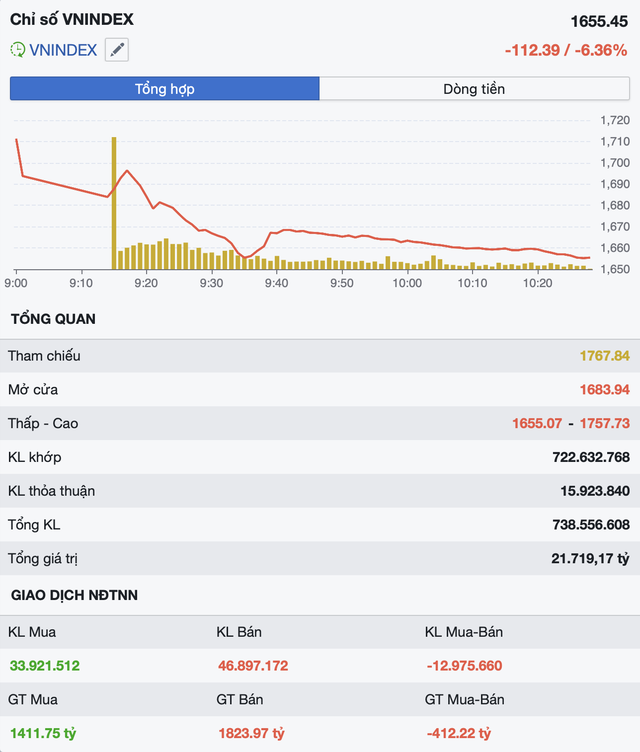This screenshot has height=752, width=640.
Task: Click the index price 1655.45
Action: tap(599, 21)
